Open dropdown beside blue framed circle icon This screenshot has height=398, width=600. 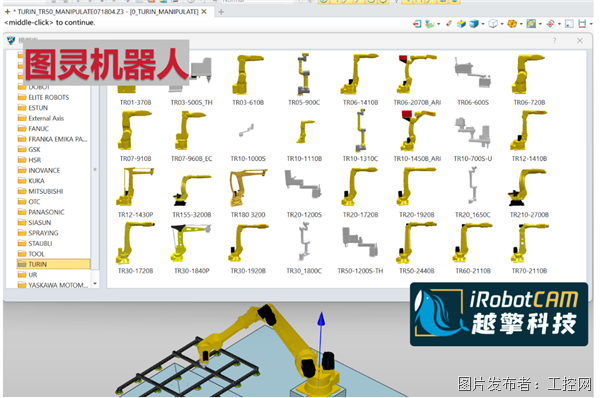click(540, 24)
